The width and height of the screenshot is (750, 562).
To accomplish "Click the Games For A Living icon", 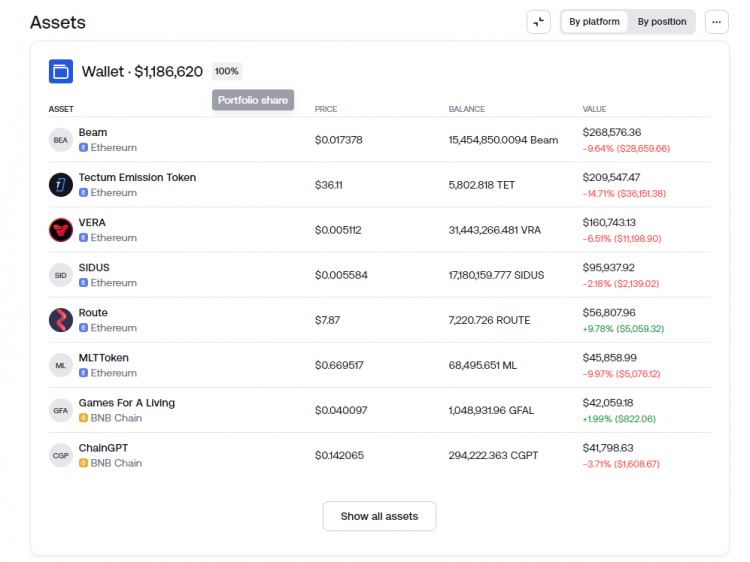I will [x=61, y=410].
